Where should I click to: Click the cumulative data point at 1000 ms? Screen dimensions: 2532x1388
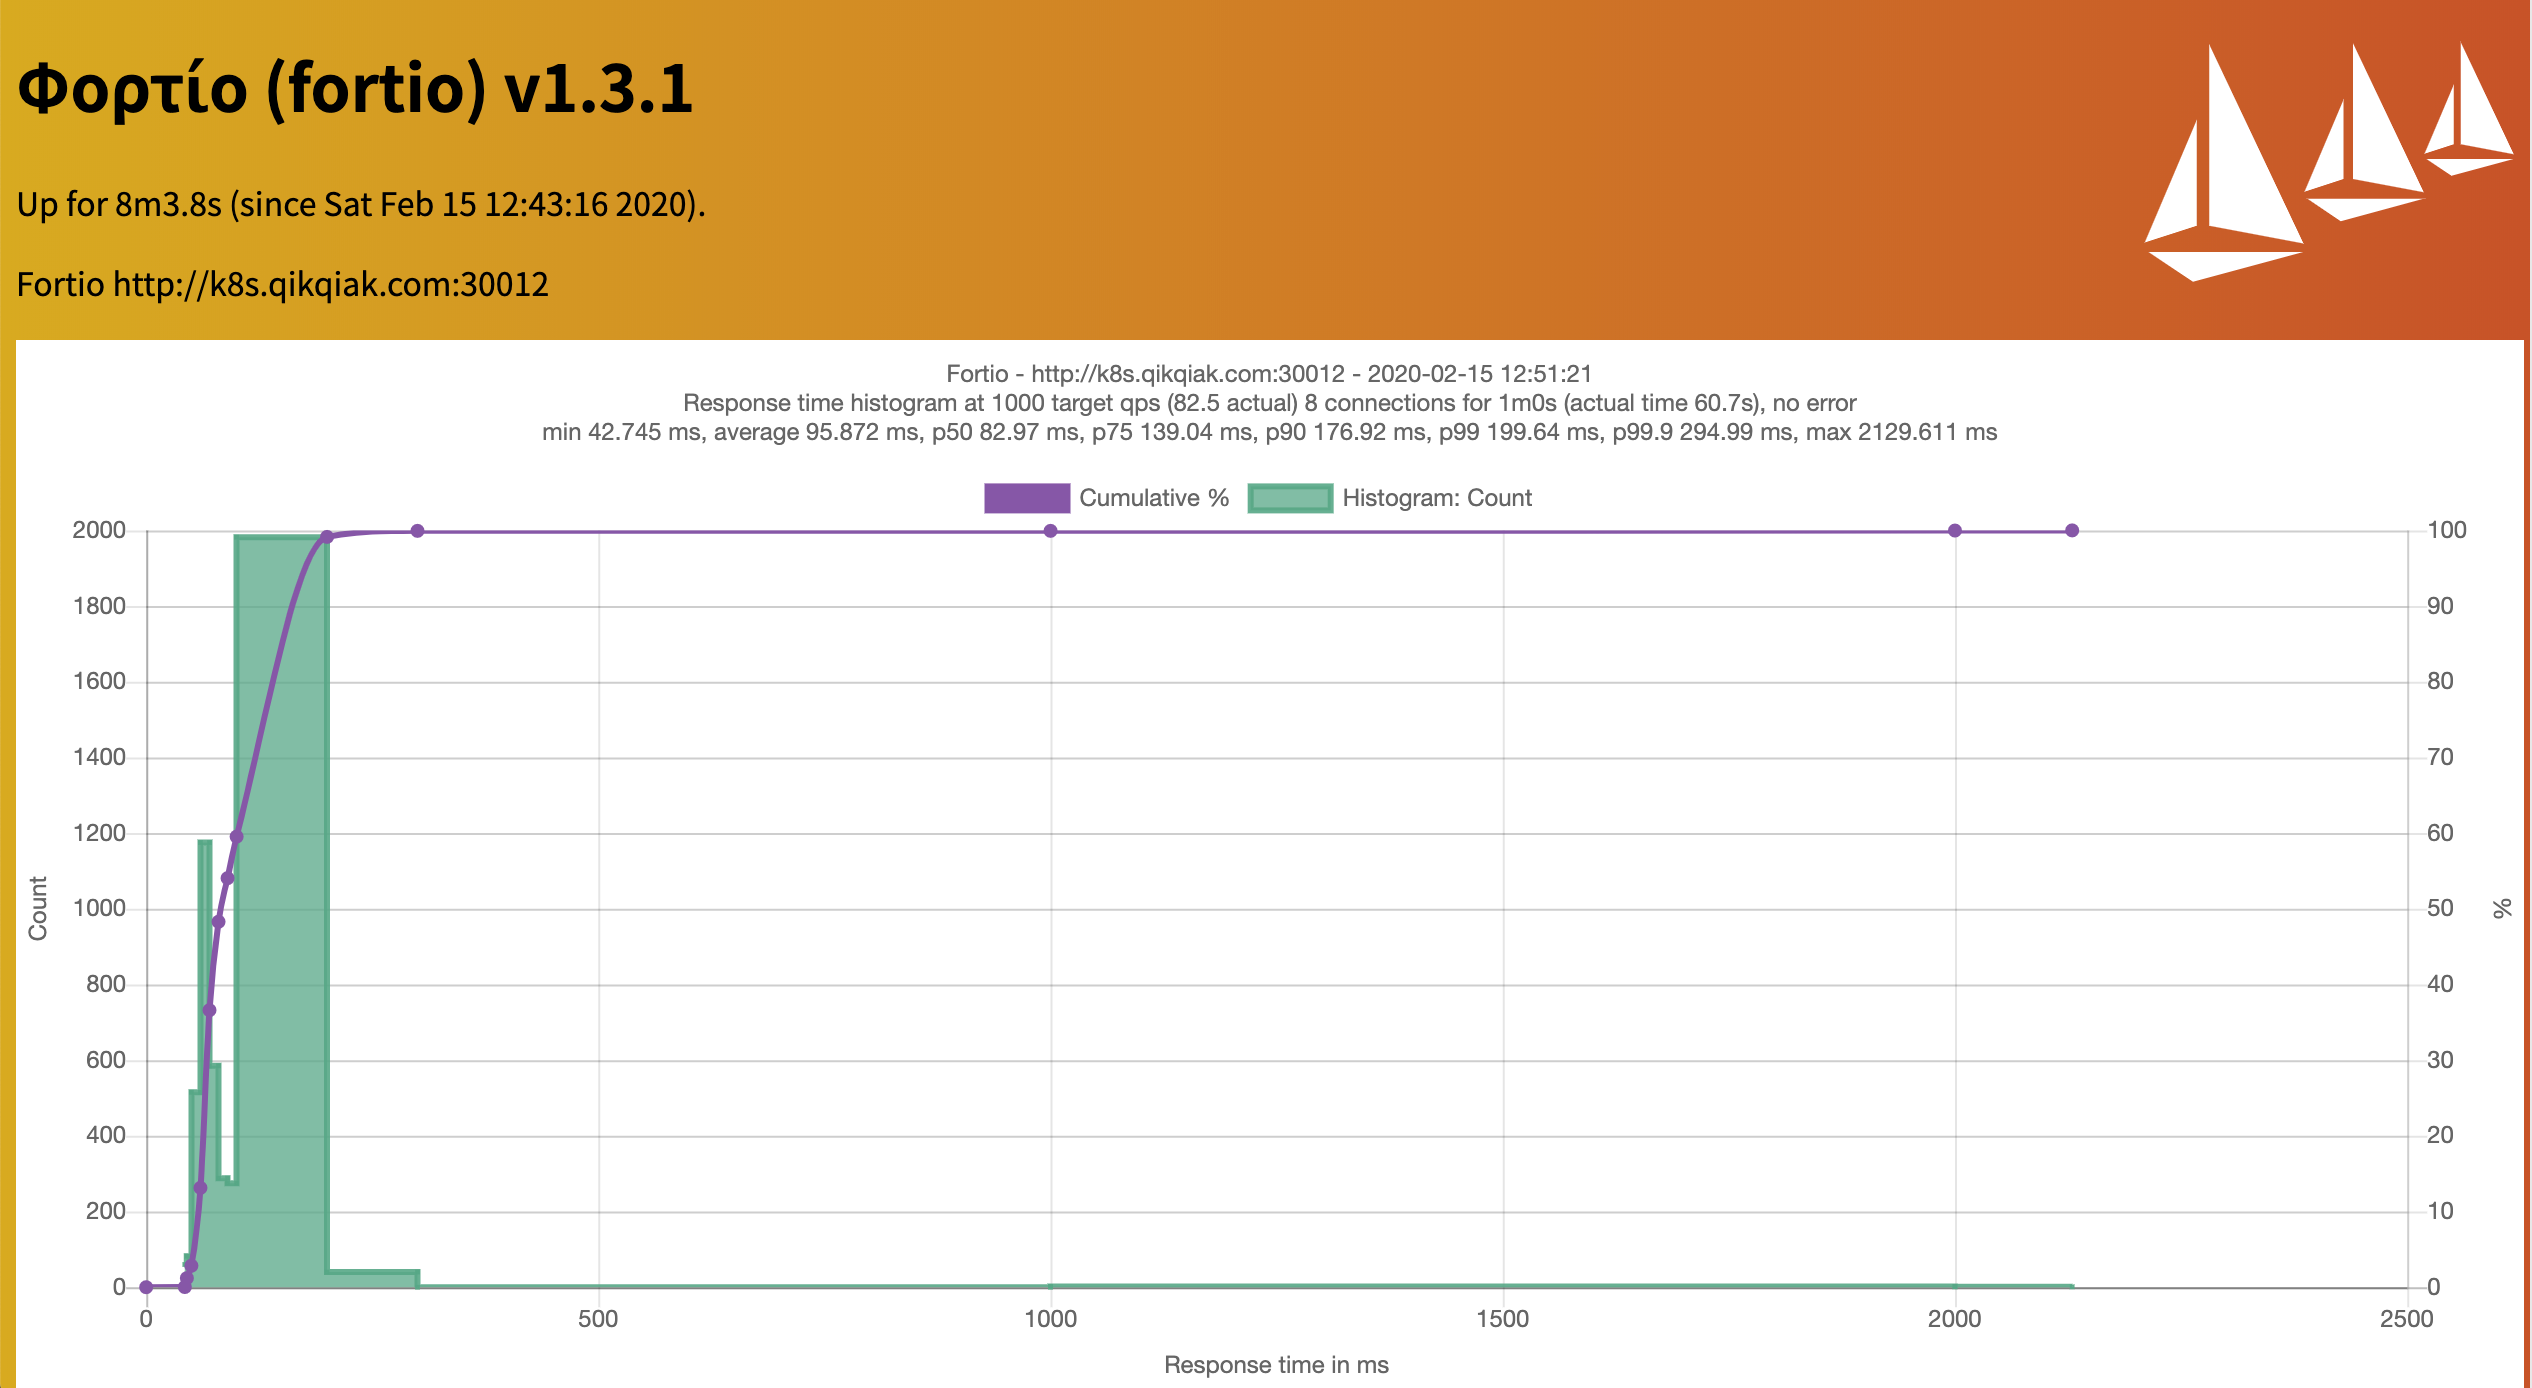point(1050,531)
